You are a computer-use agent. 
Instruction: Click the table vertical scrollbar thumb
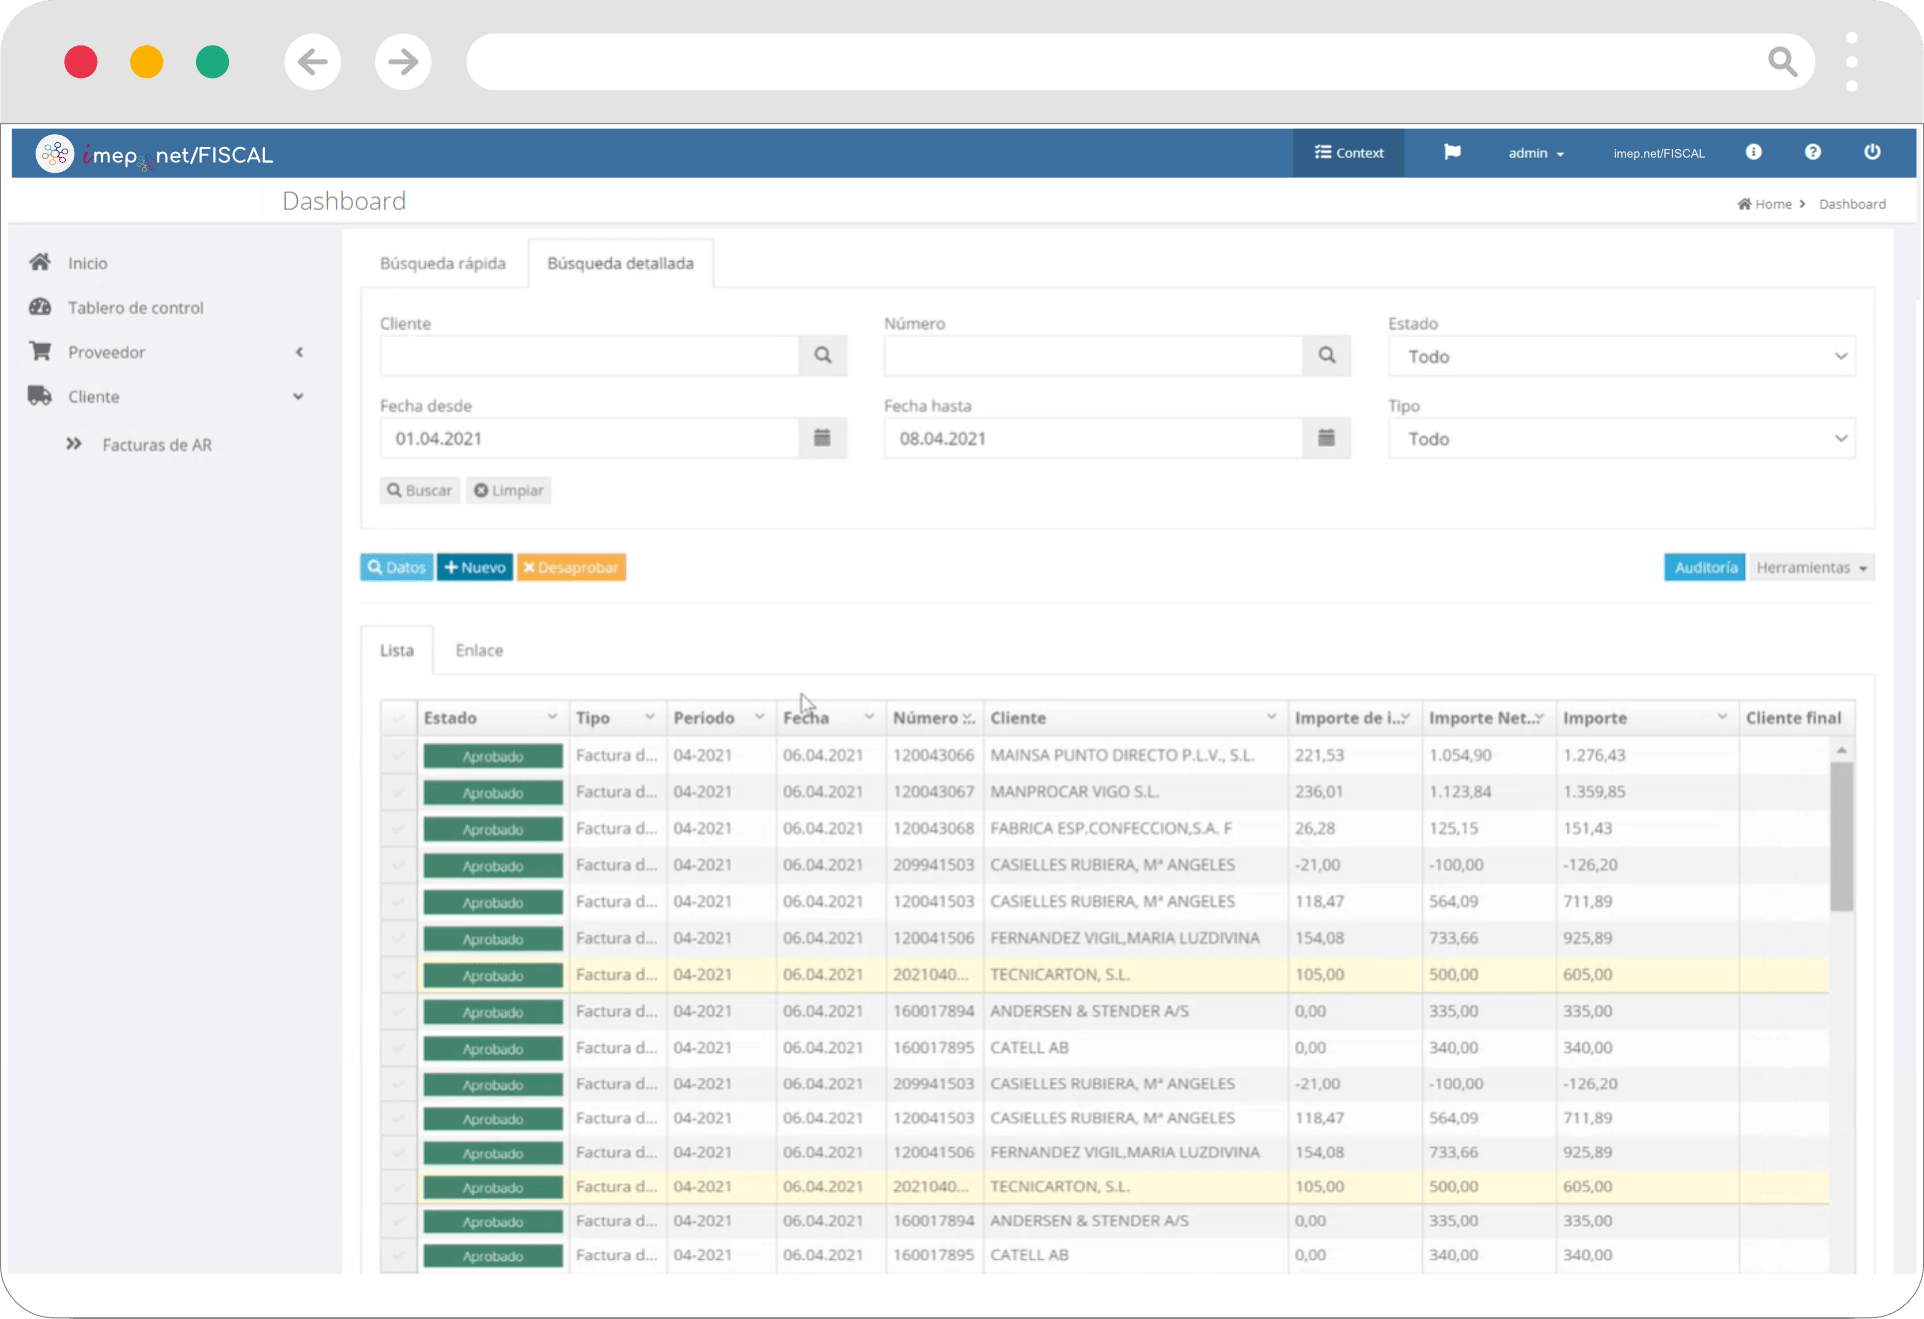pyautogui.click(x=1841, y=836)
